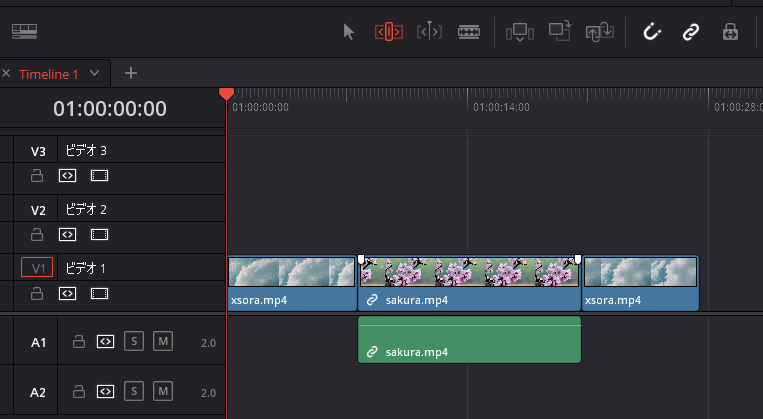Viewport: 763px width, 419px height.
Task: Toggle the Position Lock icon
Action: [730, 32]
